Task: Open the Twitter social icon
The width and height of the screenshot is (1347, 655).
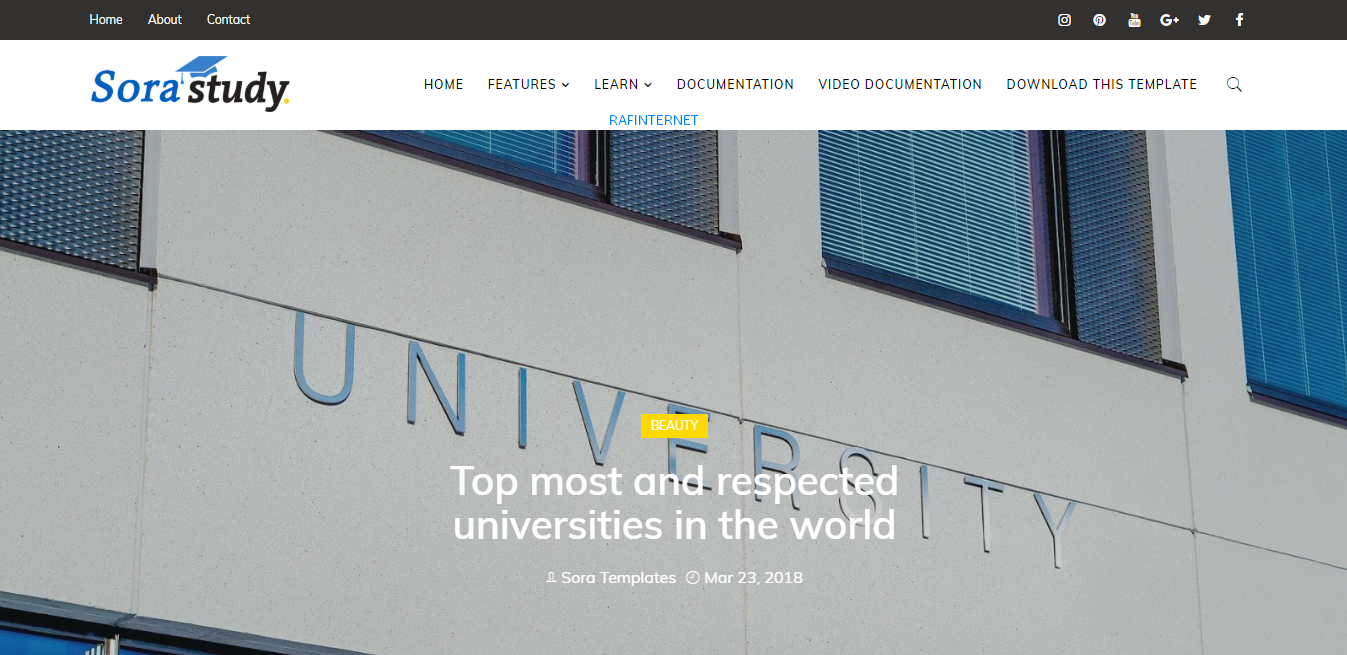Action: (x=1204, y=20)
